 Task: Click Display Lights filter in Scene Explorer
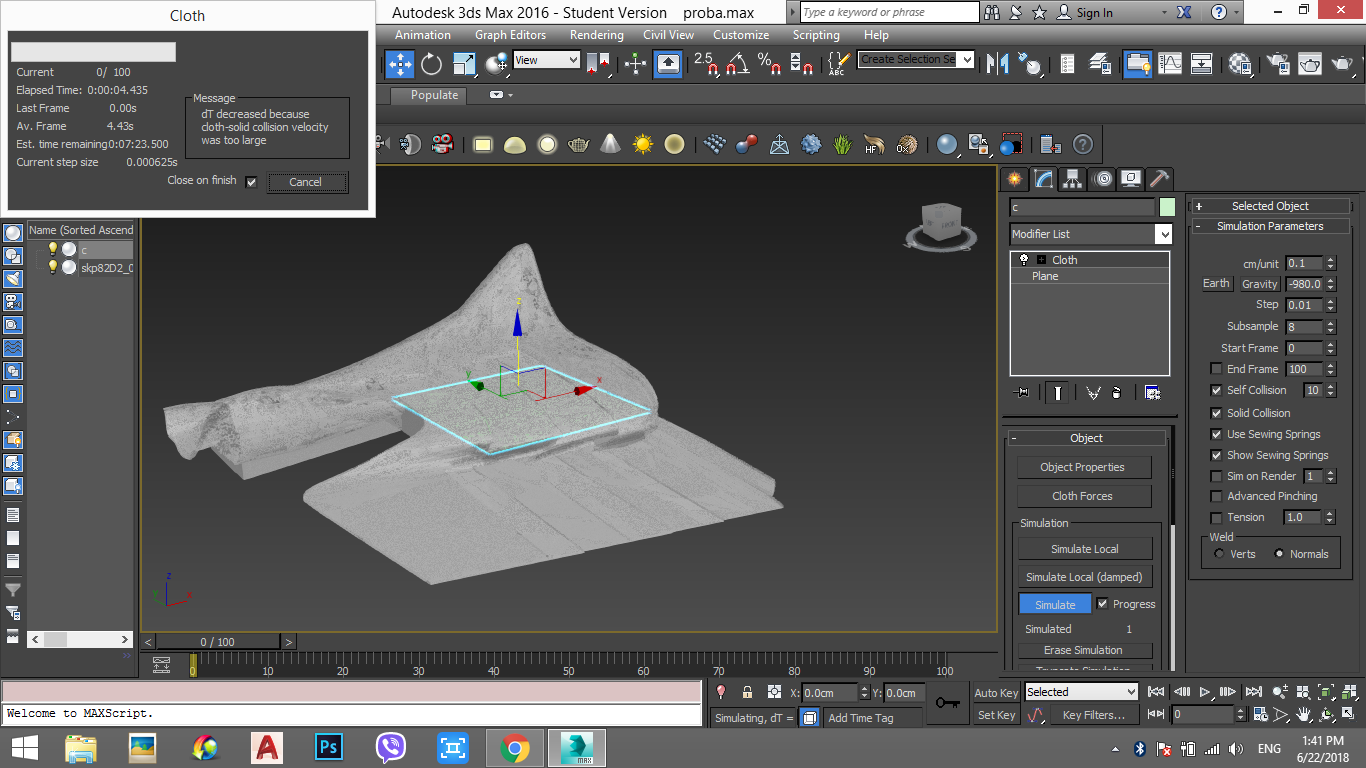[13, 278]
